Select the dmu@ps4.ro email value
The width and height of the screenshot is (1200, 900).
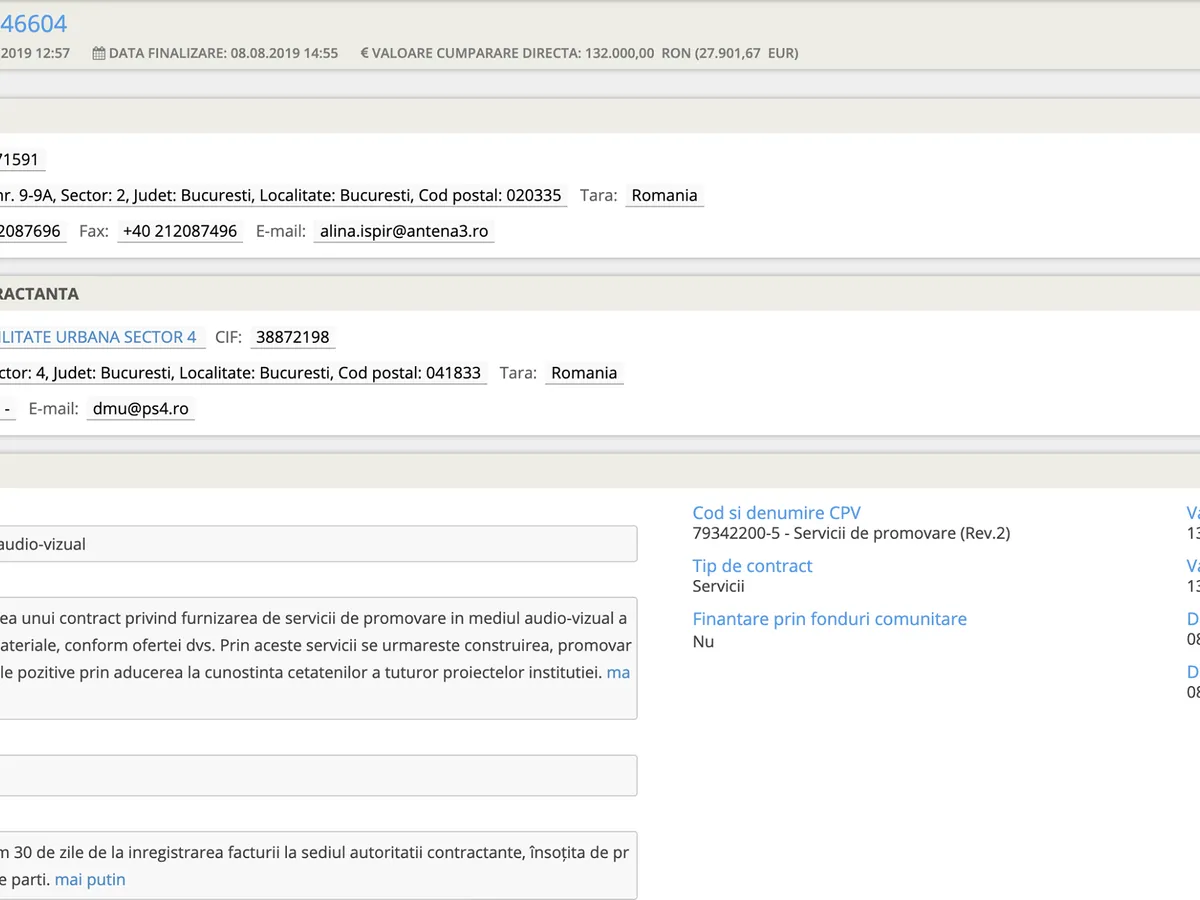pyautogui.click(x=140, y=408)
